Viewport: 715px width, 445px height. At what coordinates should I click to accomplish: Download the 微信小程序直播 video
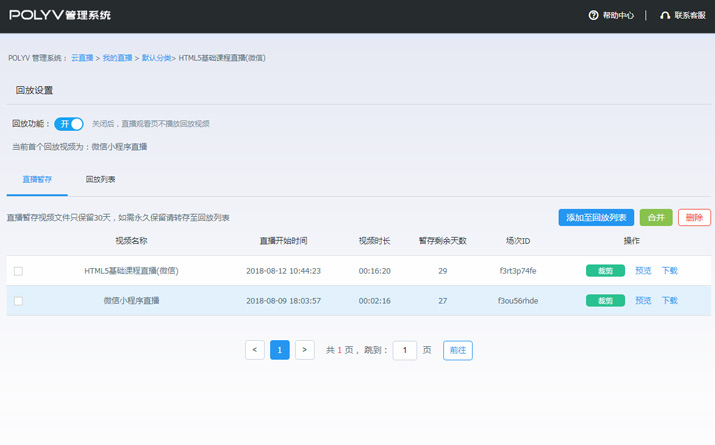pyautogui.click(x=669, y=301)
